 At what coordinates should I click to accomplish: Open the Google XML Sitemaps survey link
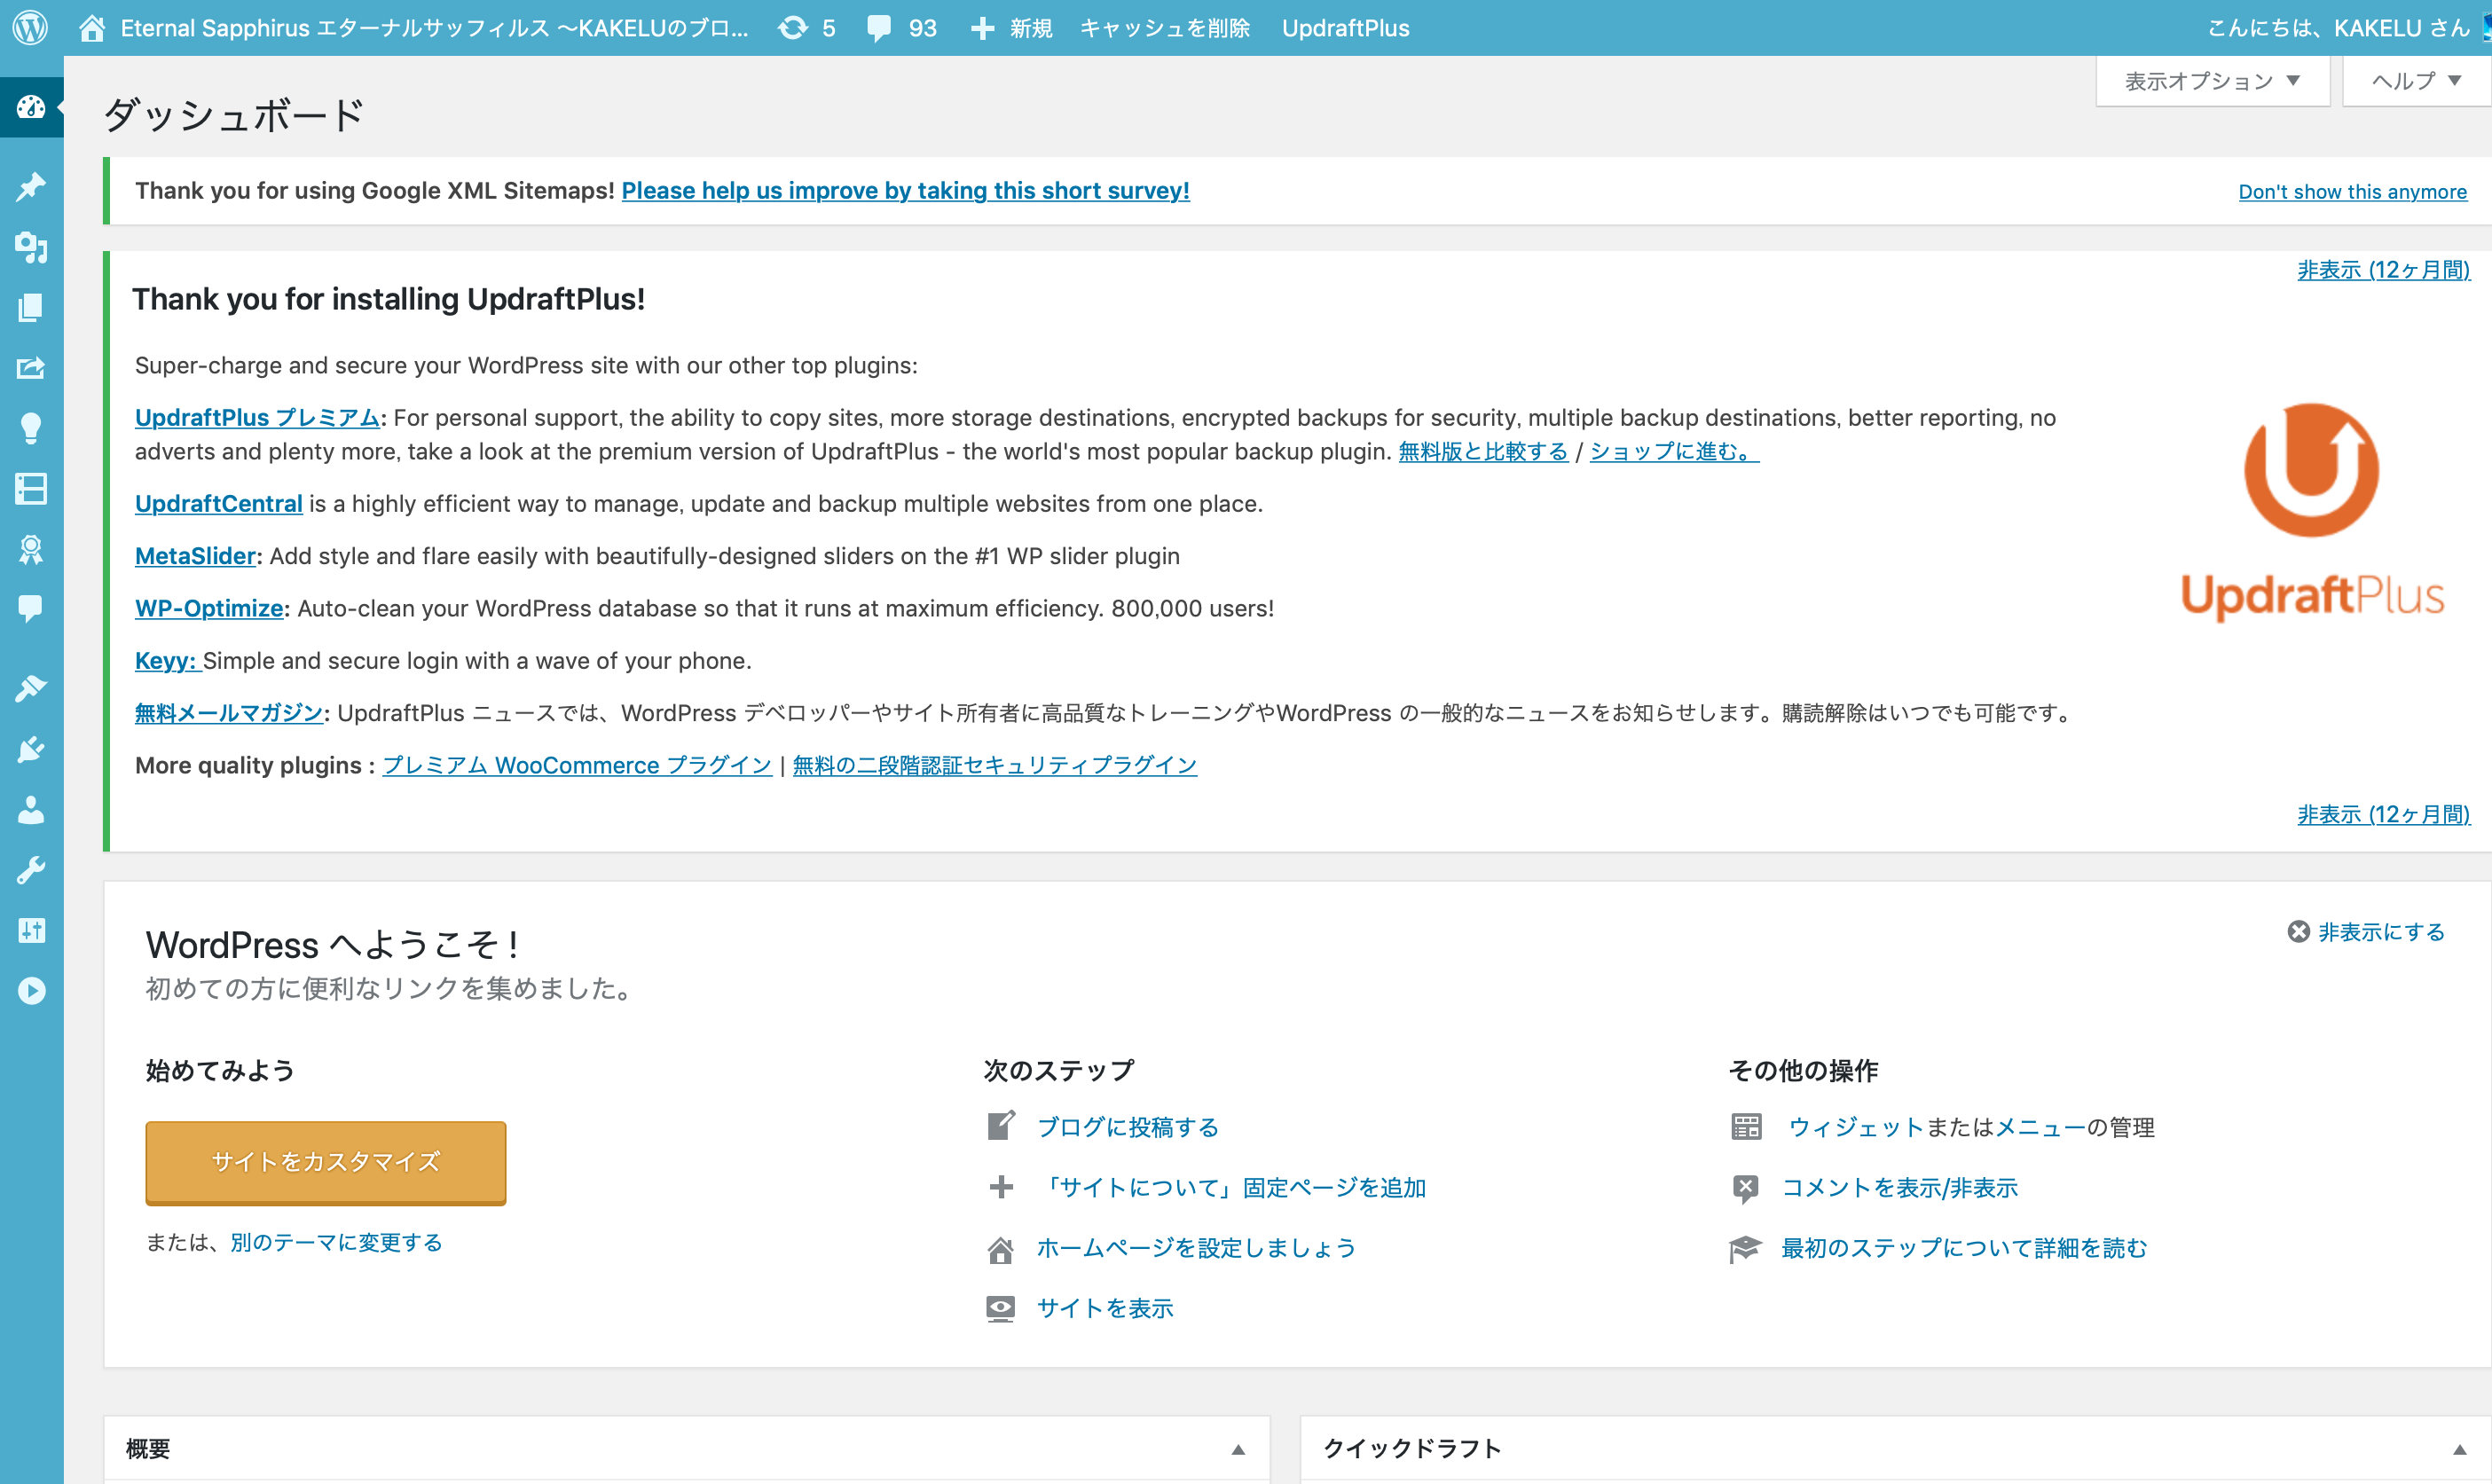point(906,190)
